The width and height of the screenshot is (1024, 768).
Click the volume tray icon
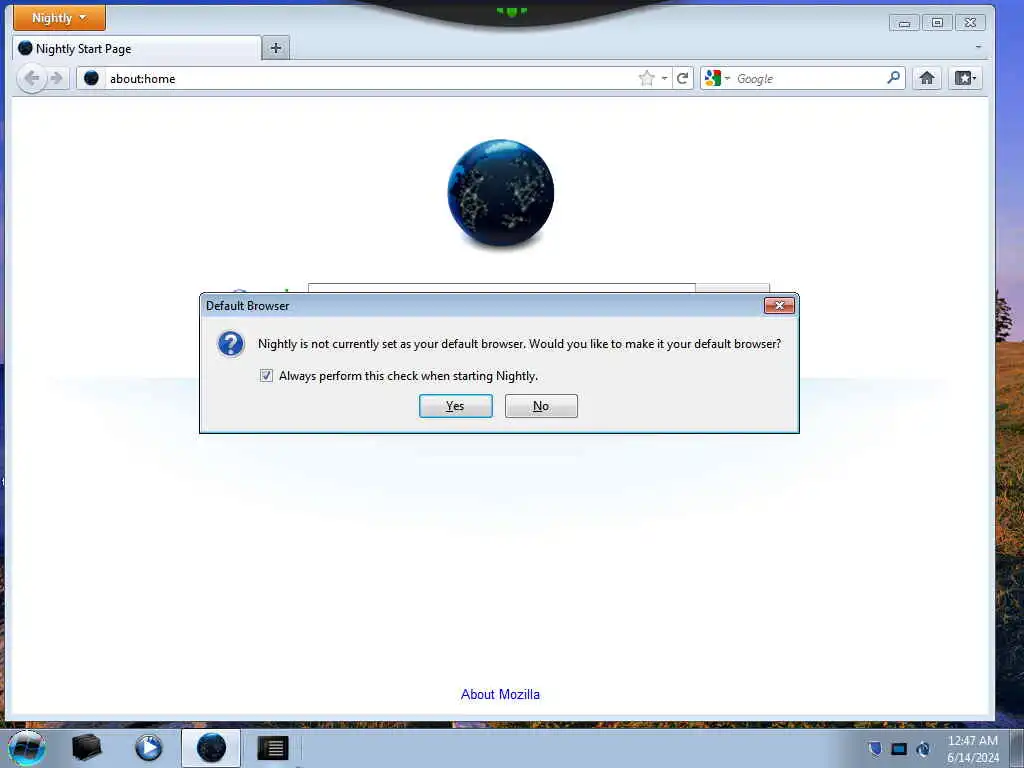pyautogui.click(x=923, y=749)
